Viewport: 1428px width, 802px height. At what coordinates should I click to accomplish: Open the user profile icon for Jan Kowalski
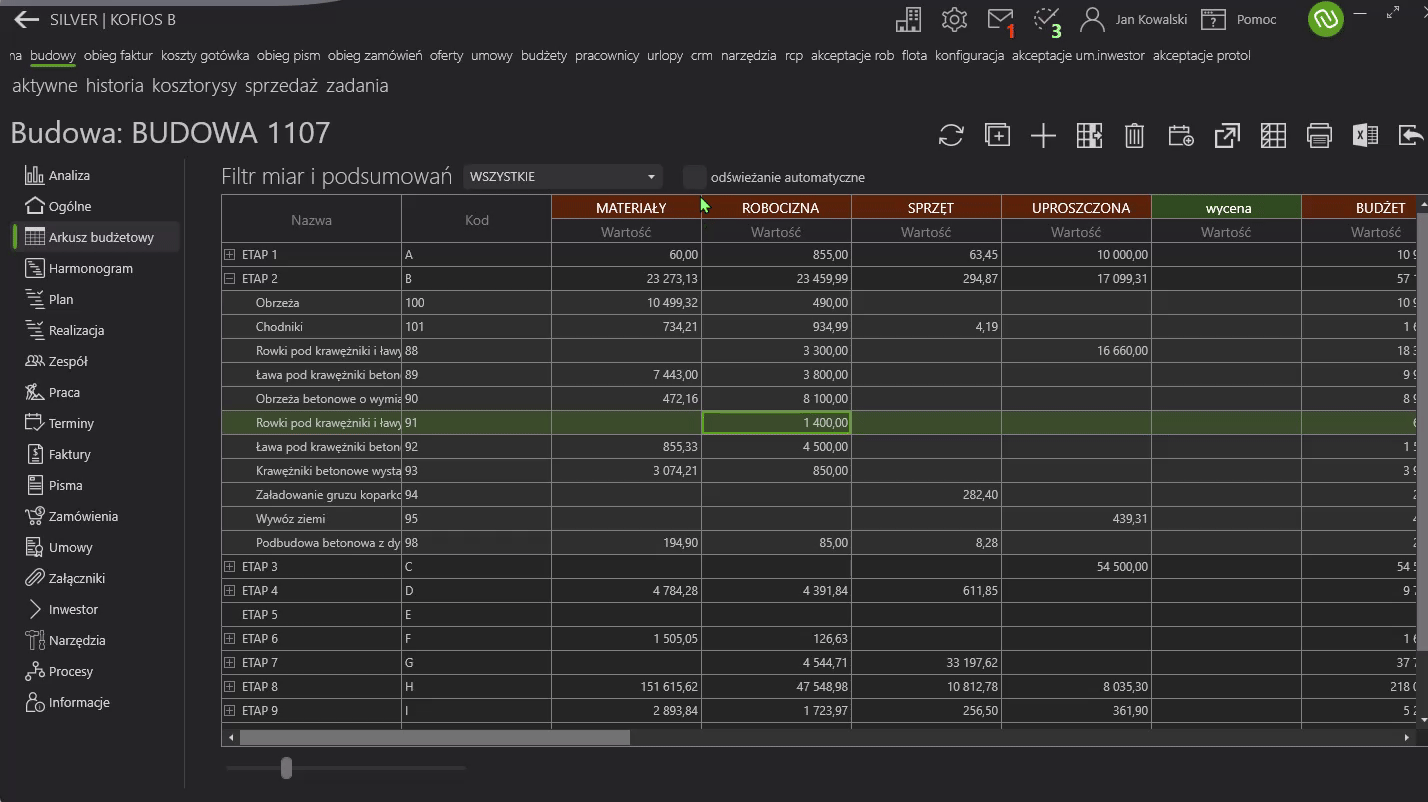point(1092,19)
